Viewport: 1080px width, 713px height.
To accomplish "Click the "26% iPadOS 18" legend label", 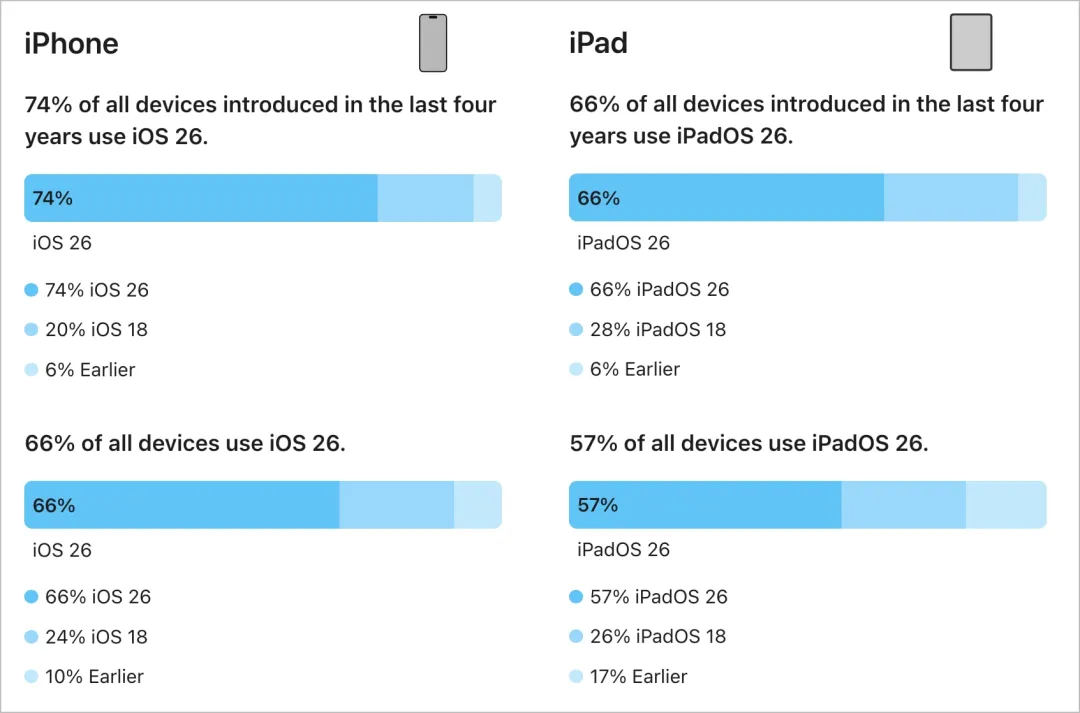I will coord(658,637).
